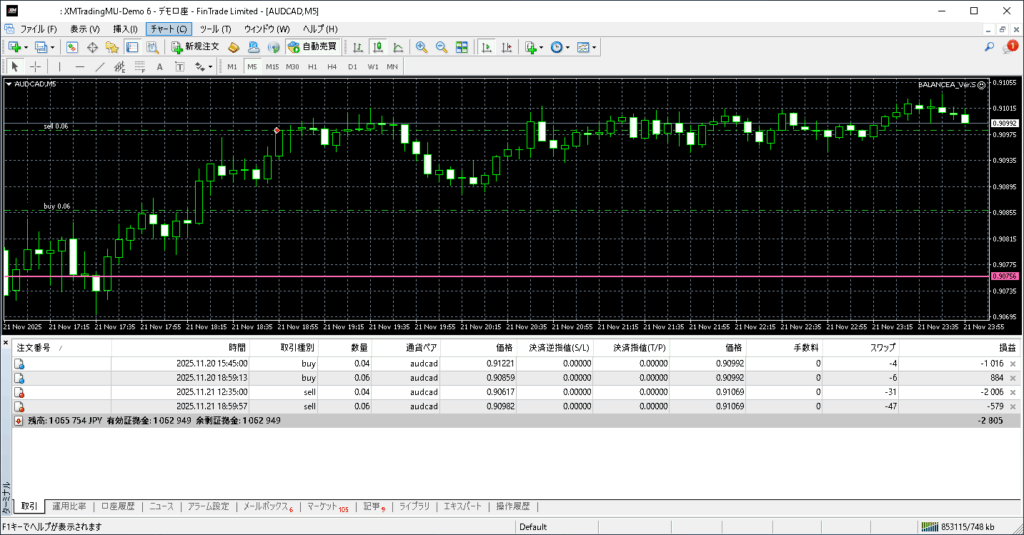The height and width of the screenshot is (535, 1024).
Task: Select the crosshair cursor tool
Action: tap(35, 67)
